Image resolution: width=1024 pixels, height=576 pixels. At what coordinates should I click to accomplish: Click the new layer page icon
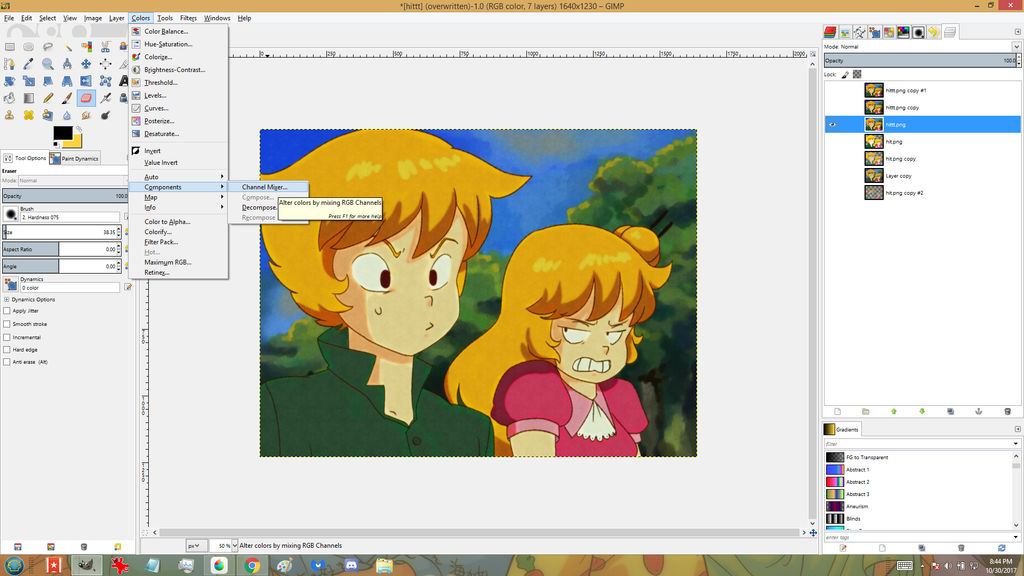click(837, 411)
